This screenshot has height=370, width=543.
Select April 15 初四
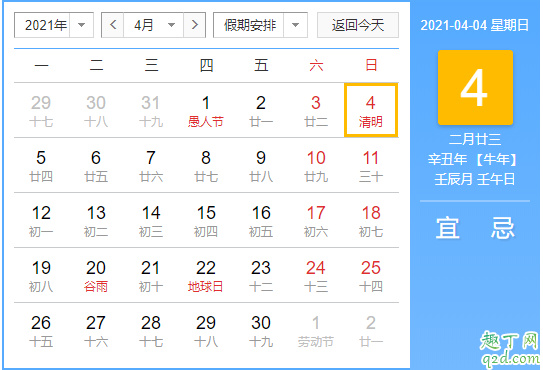pyautogui.click(x=206, y=221)
